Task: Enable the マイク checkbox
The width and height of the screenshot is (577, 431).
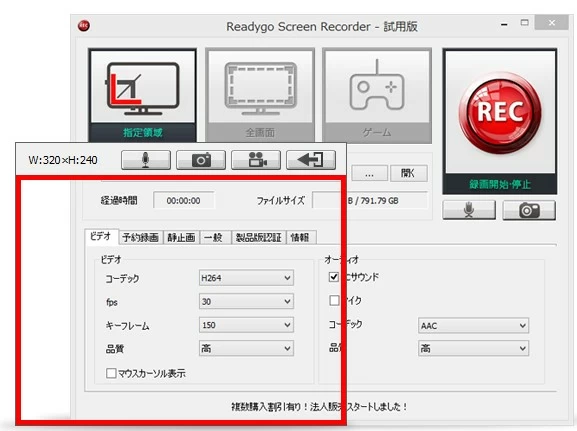Action: tap(334, 300)
